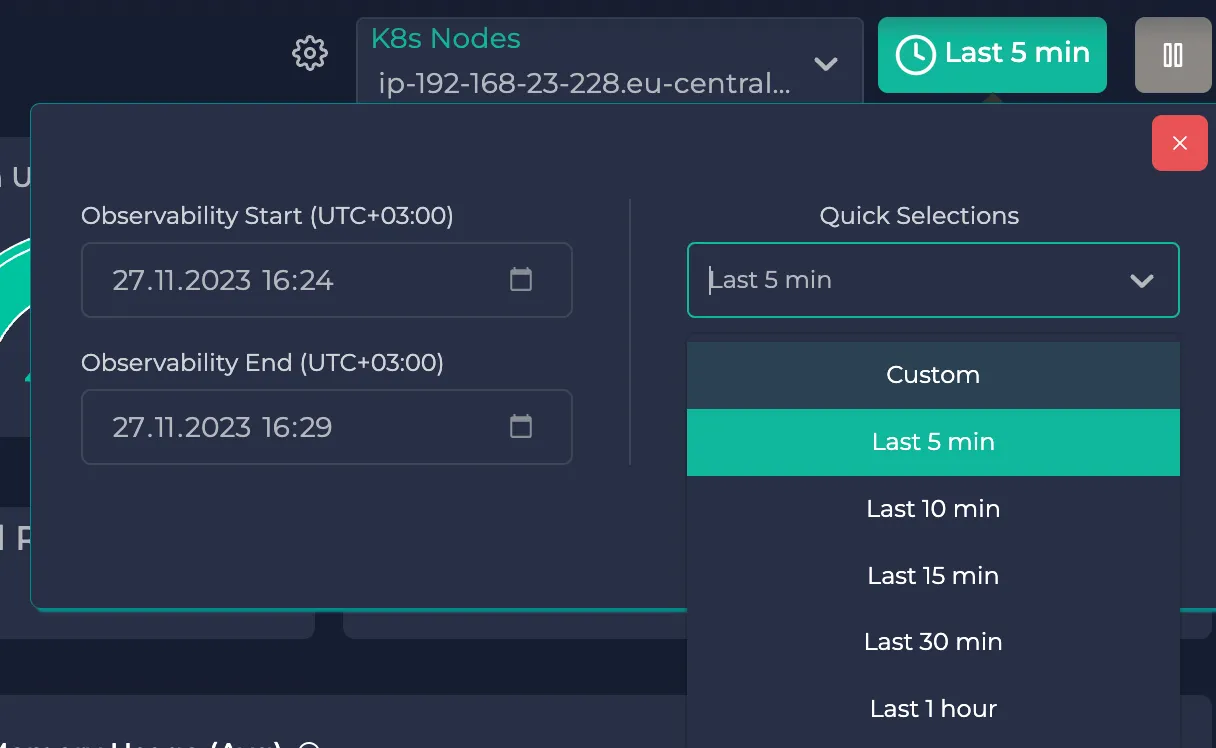
Task: Pick Last 15 min from the list
Action: [933, 576]
